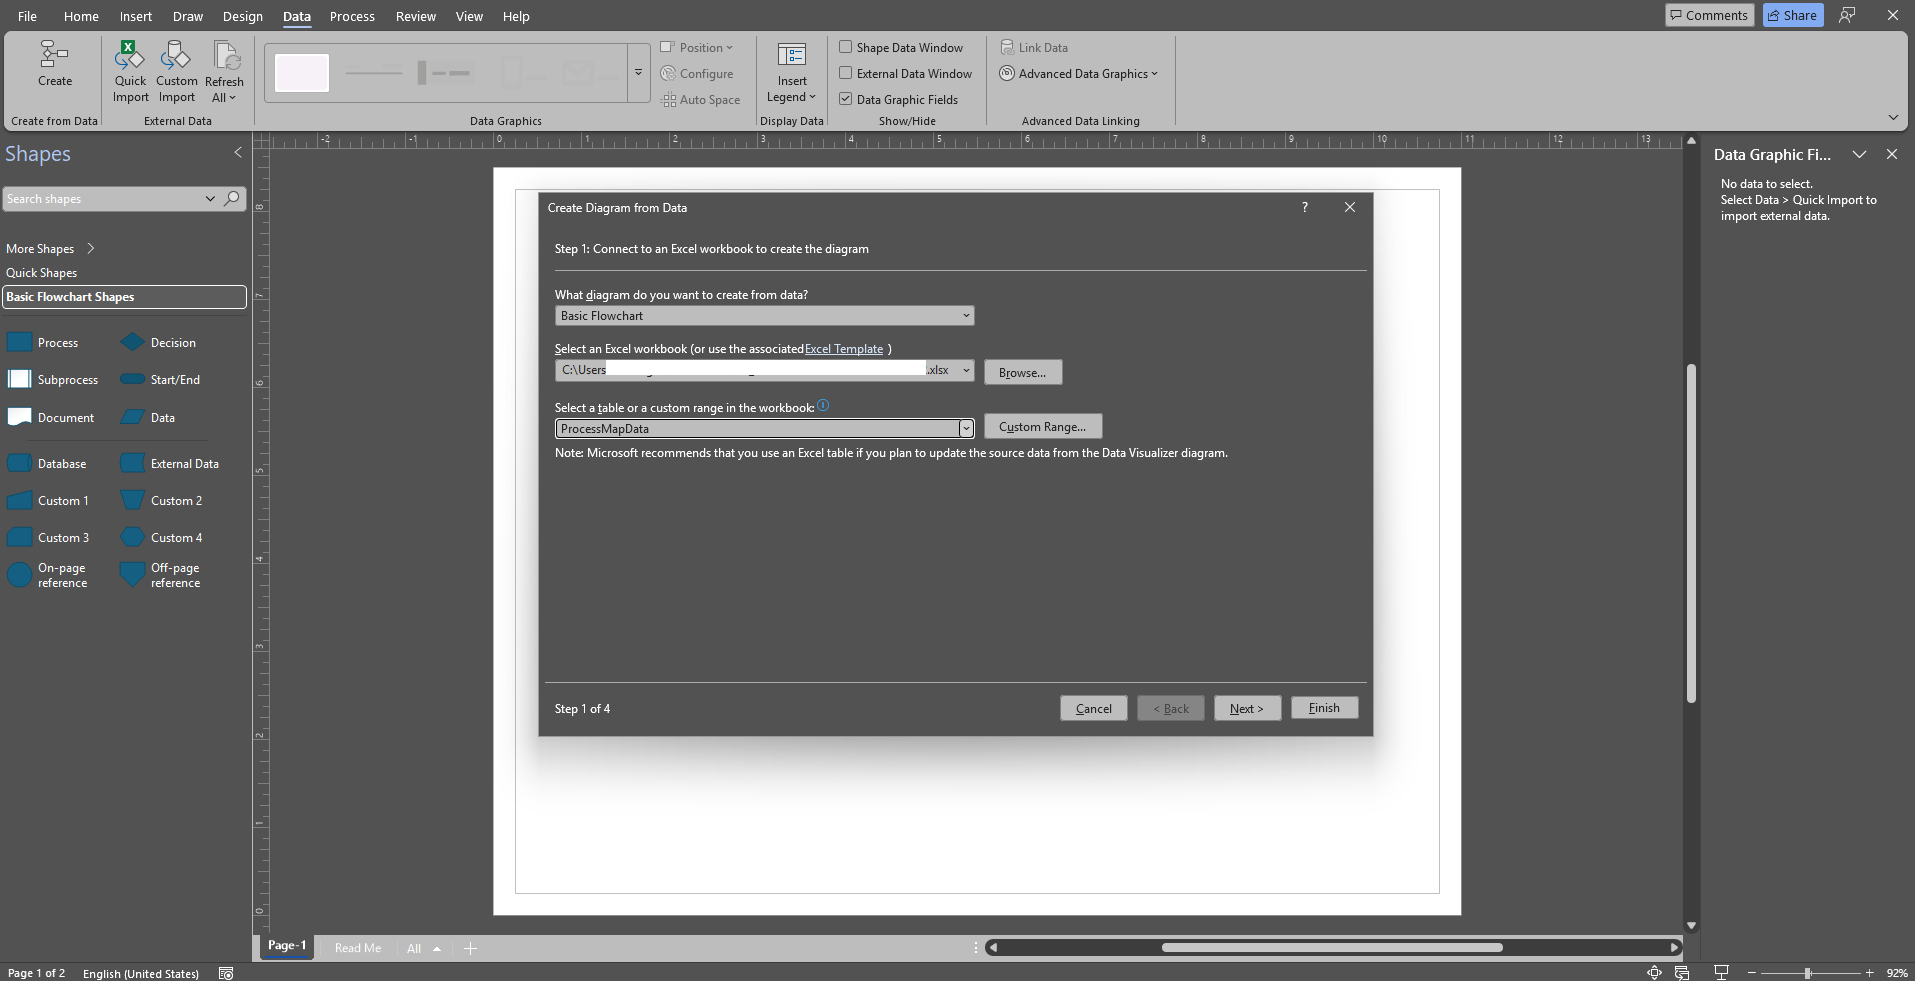Open the Position dropdown
This screenshot has height=981, width=1915.
point(697,47)
